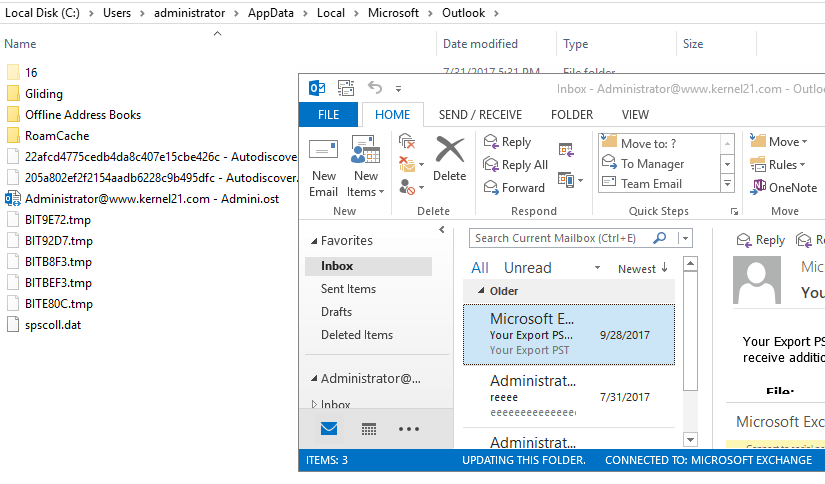Select the Team Email quick step
This screenshot has width=825, height=484.
(x=659, y=184)
